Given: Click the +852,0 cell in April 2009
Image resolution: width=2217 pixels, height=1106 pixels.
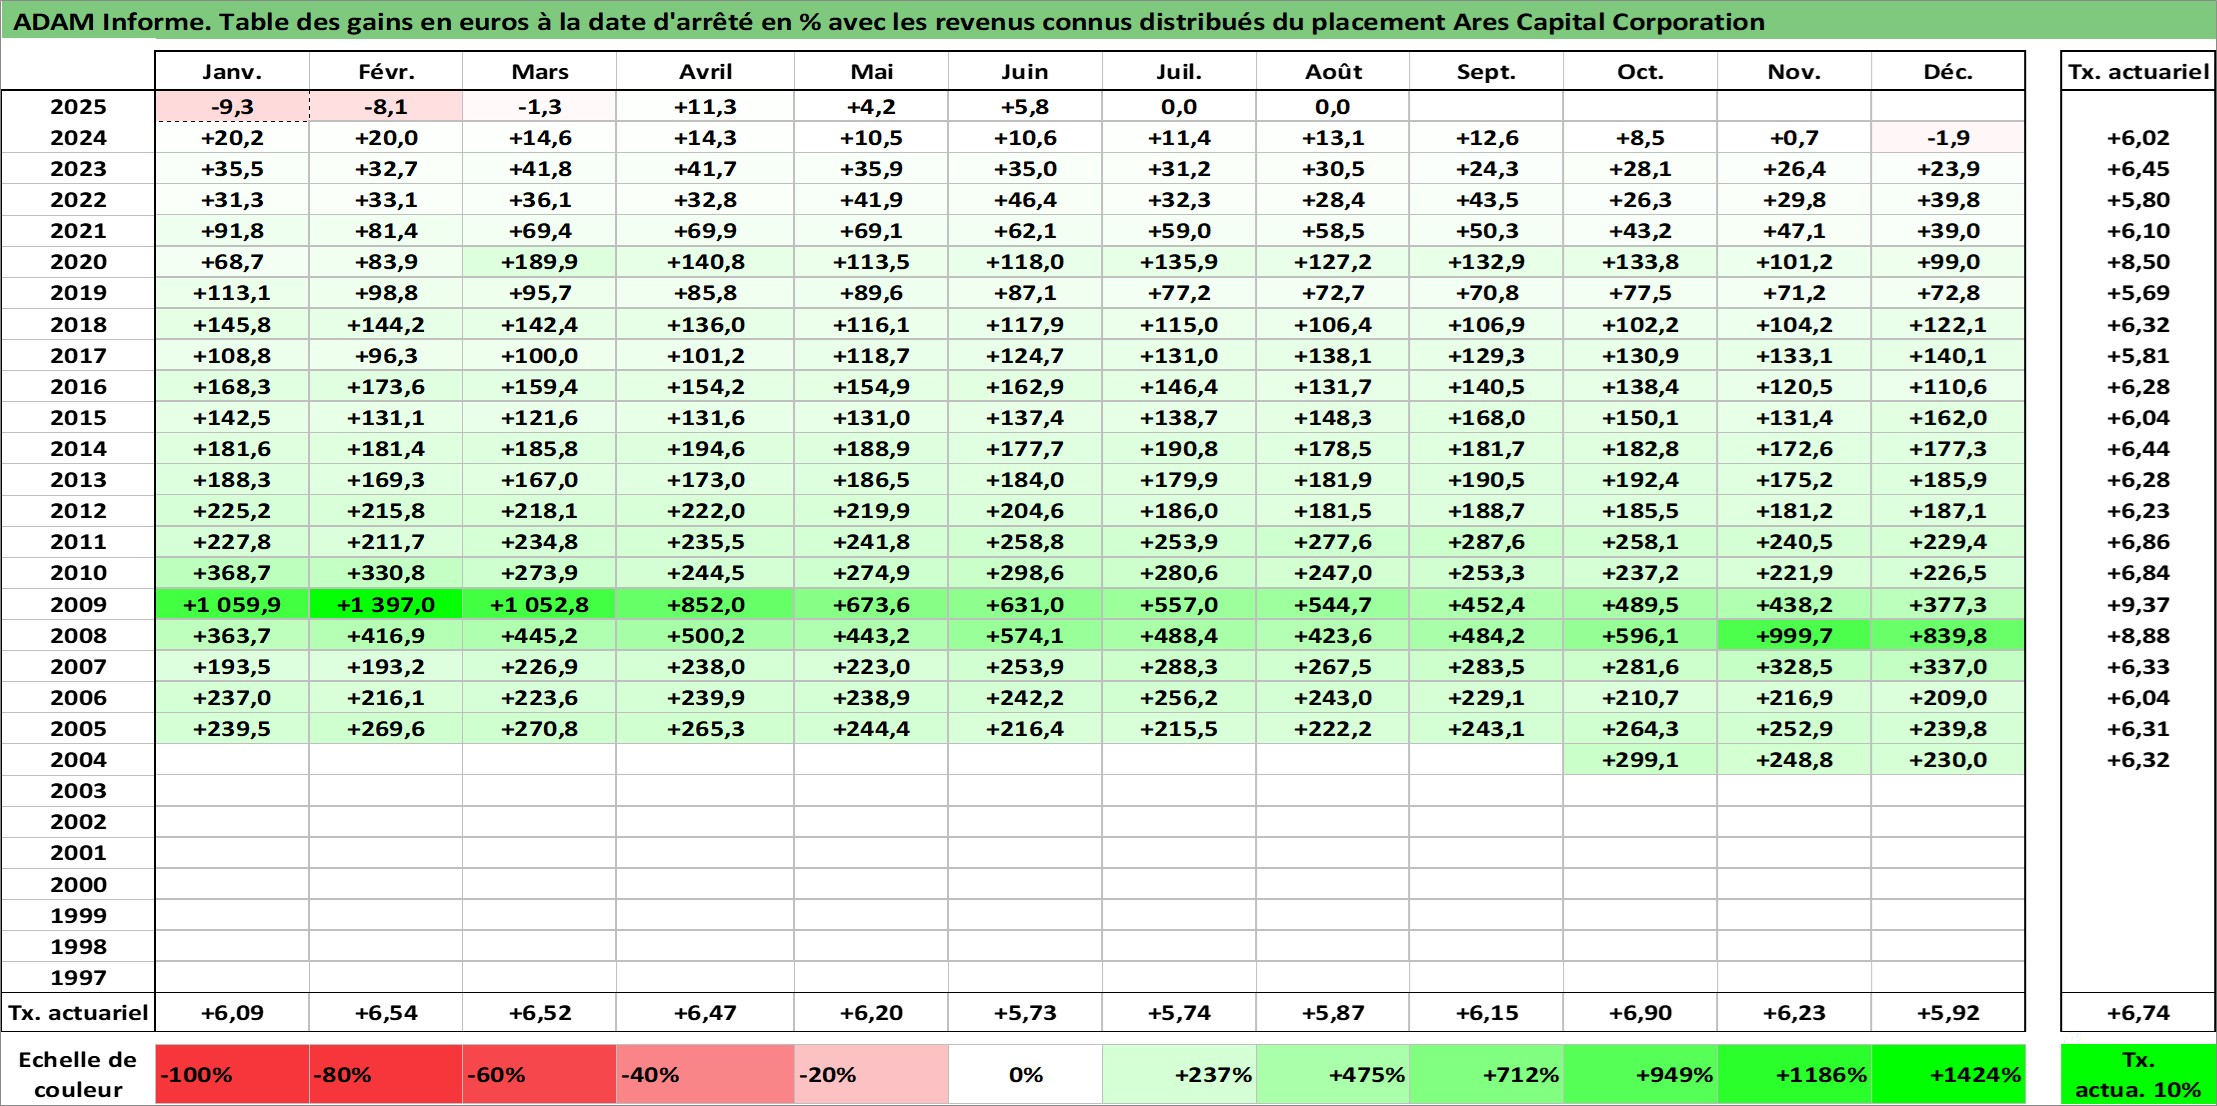Looking at the screenshot, I should [705, 605].
